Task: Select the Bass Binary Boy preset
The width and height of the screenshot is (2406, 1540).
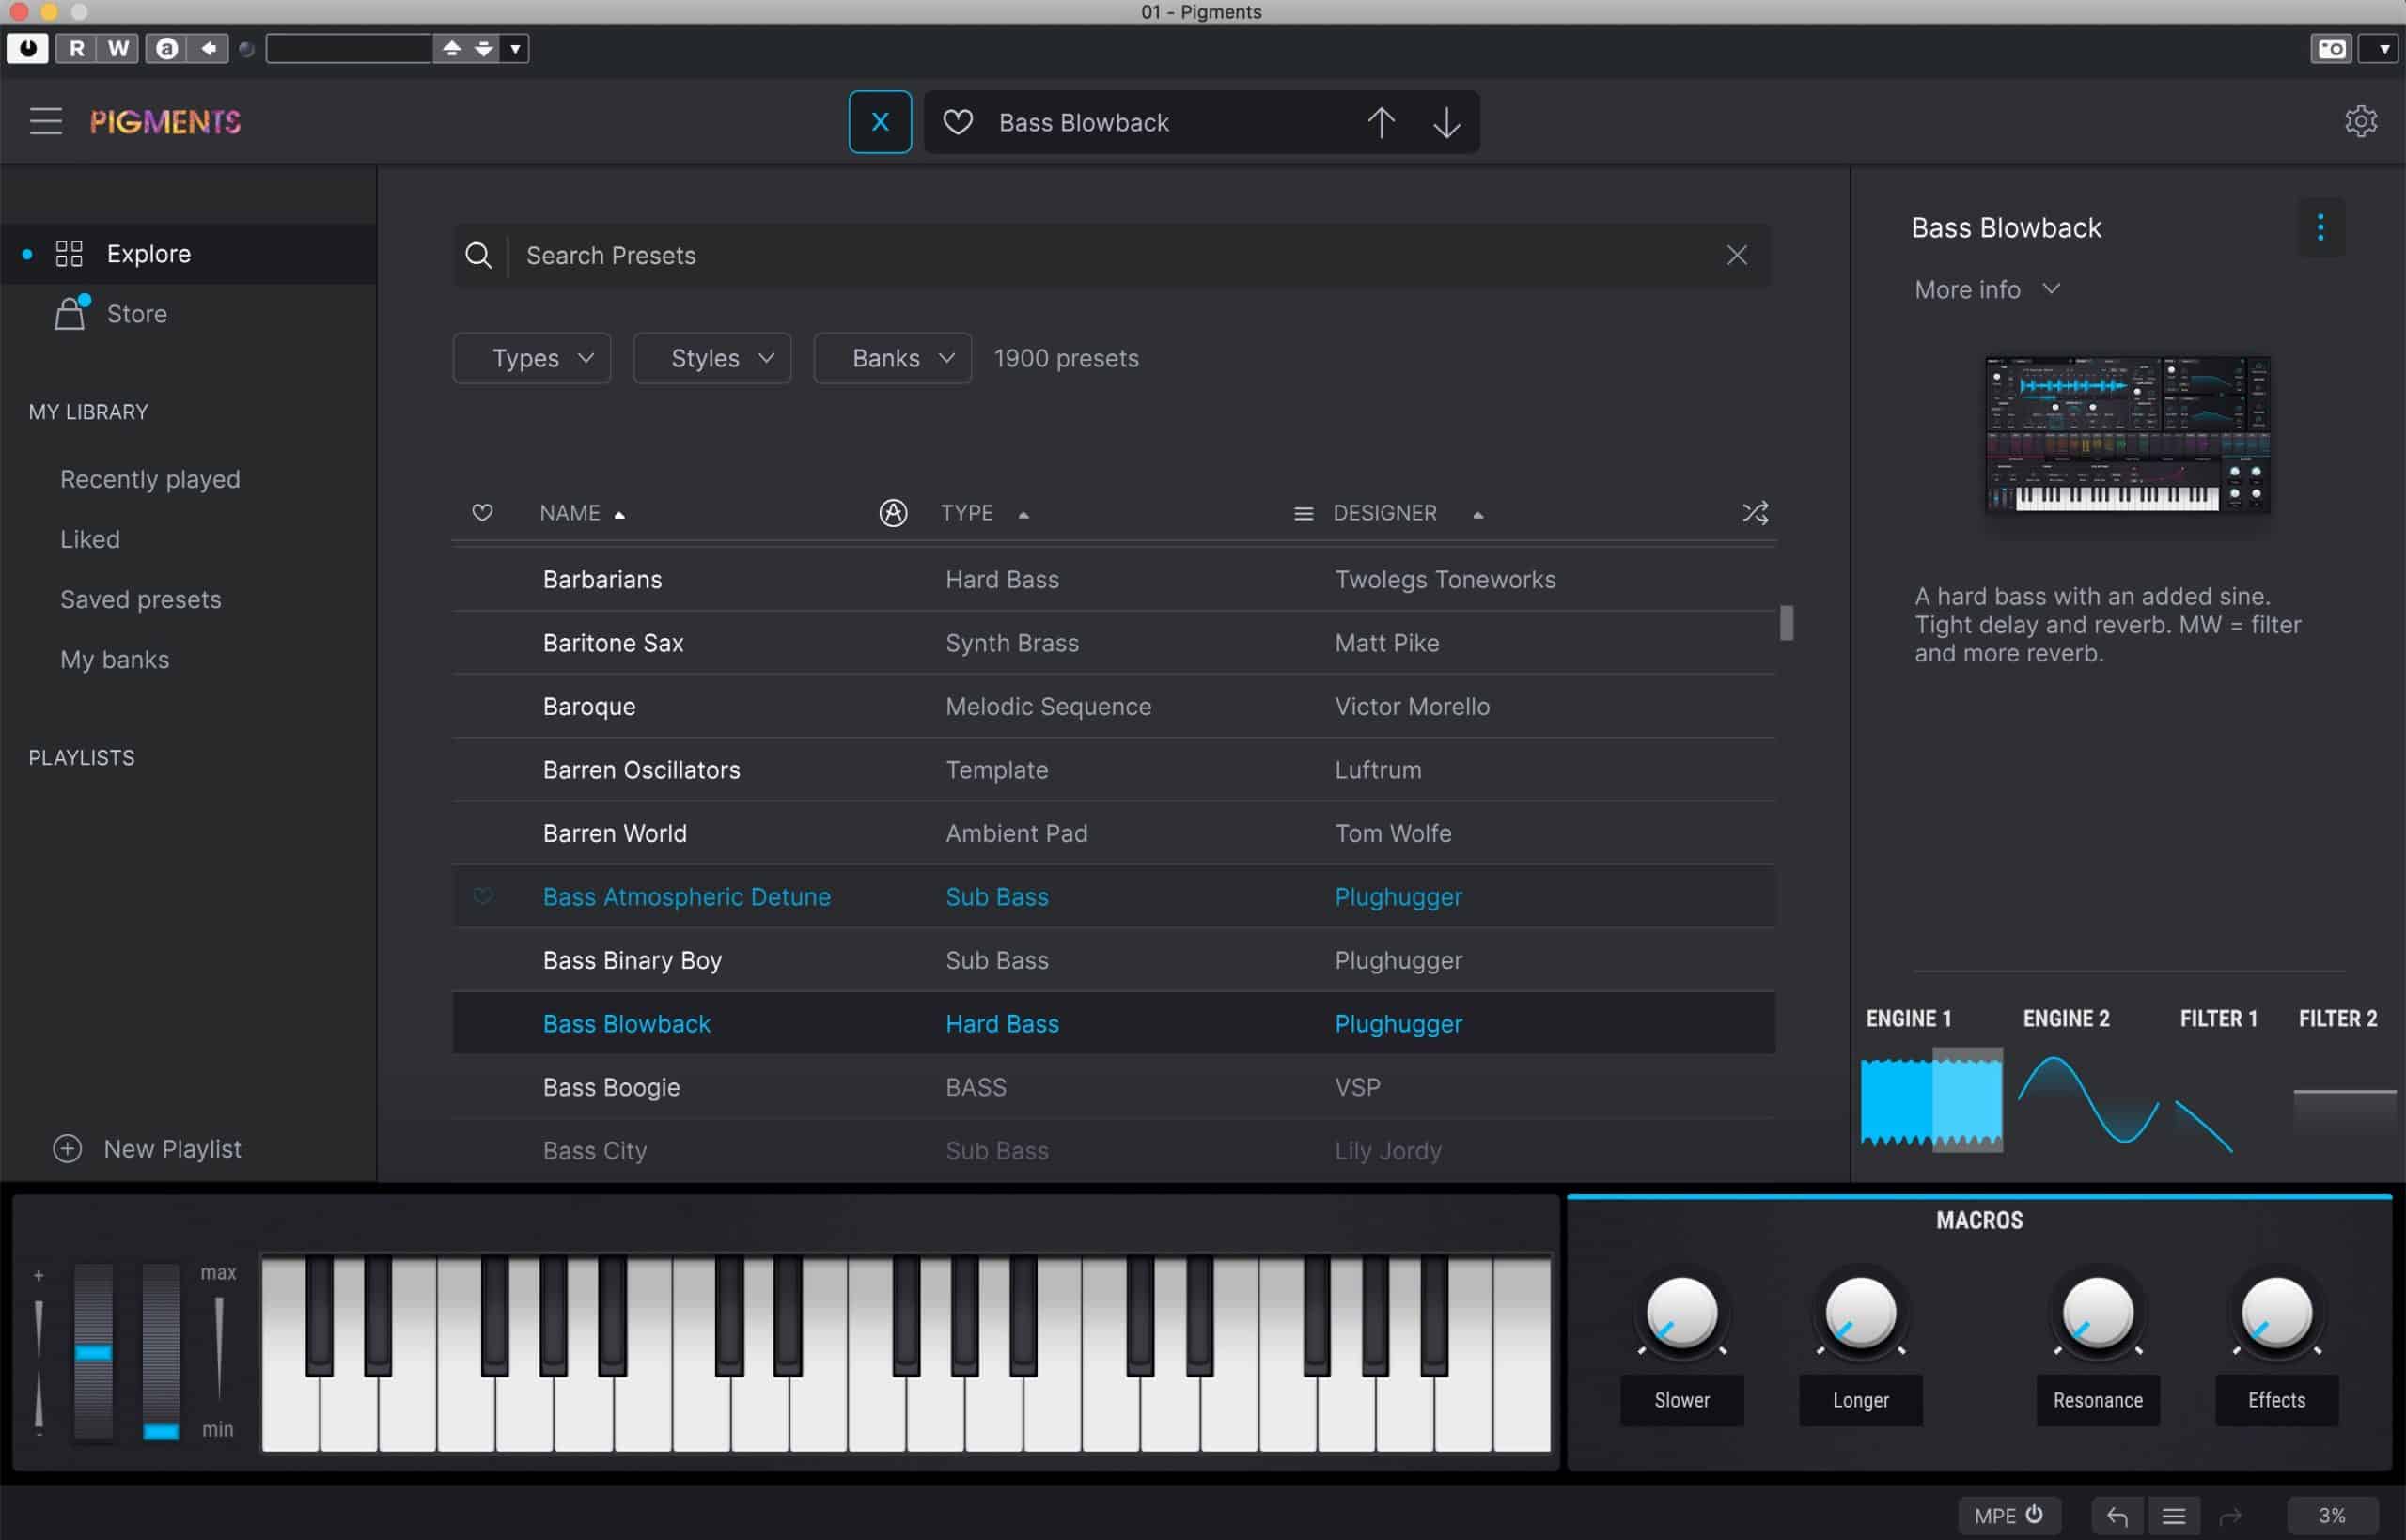Action: point(1113,960)
